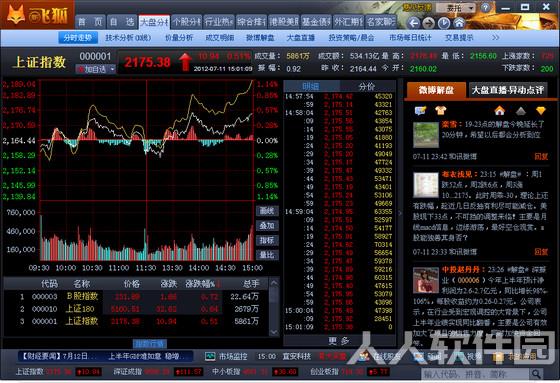The image size is (560, 383).
Task: Switch to 外汇期货 main tab
Action: [x=348, y=22]
